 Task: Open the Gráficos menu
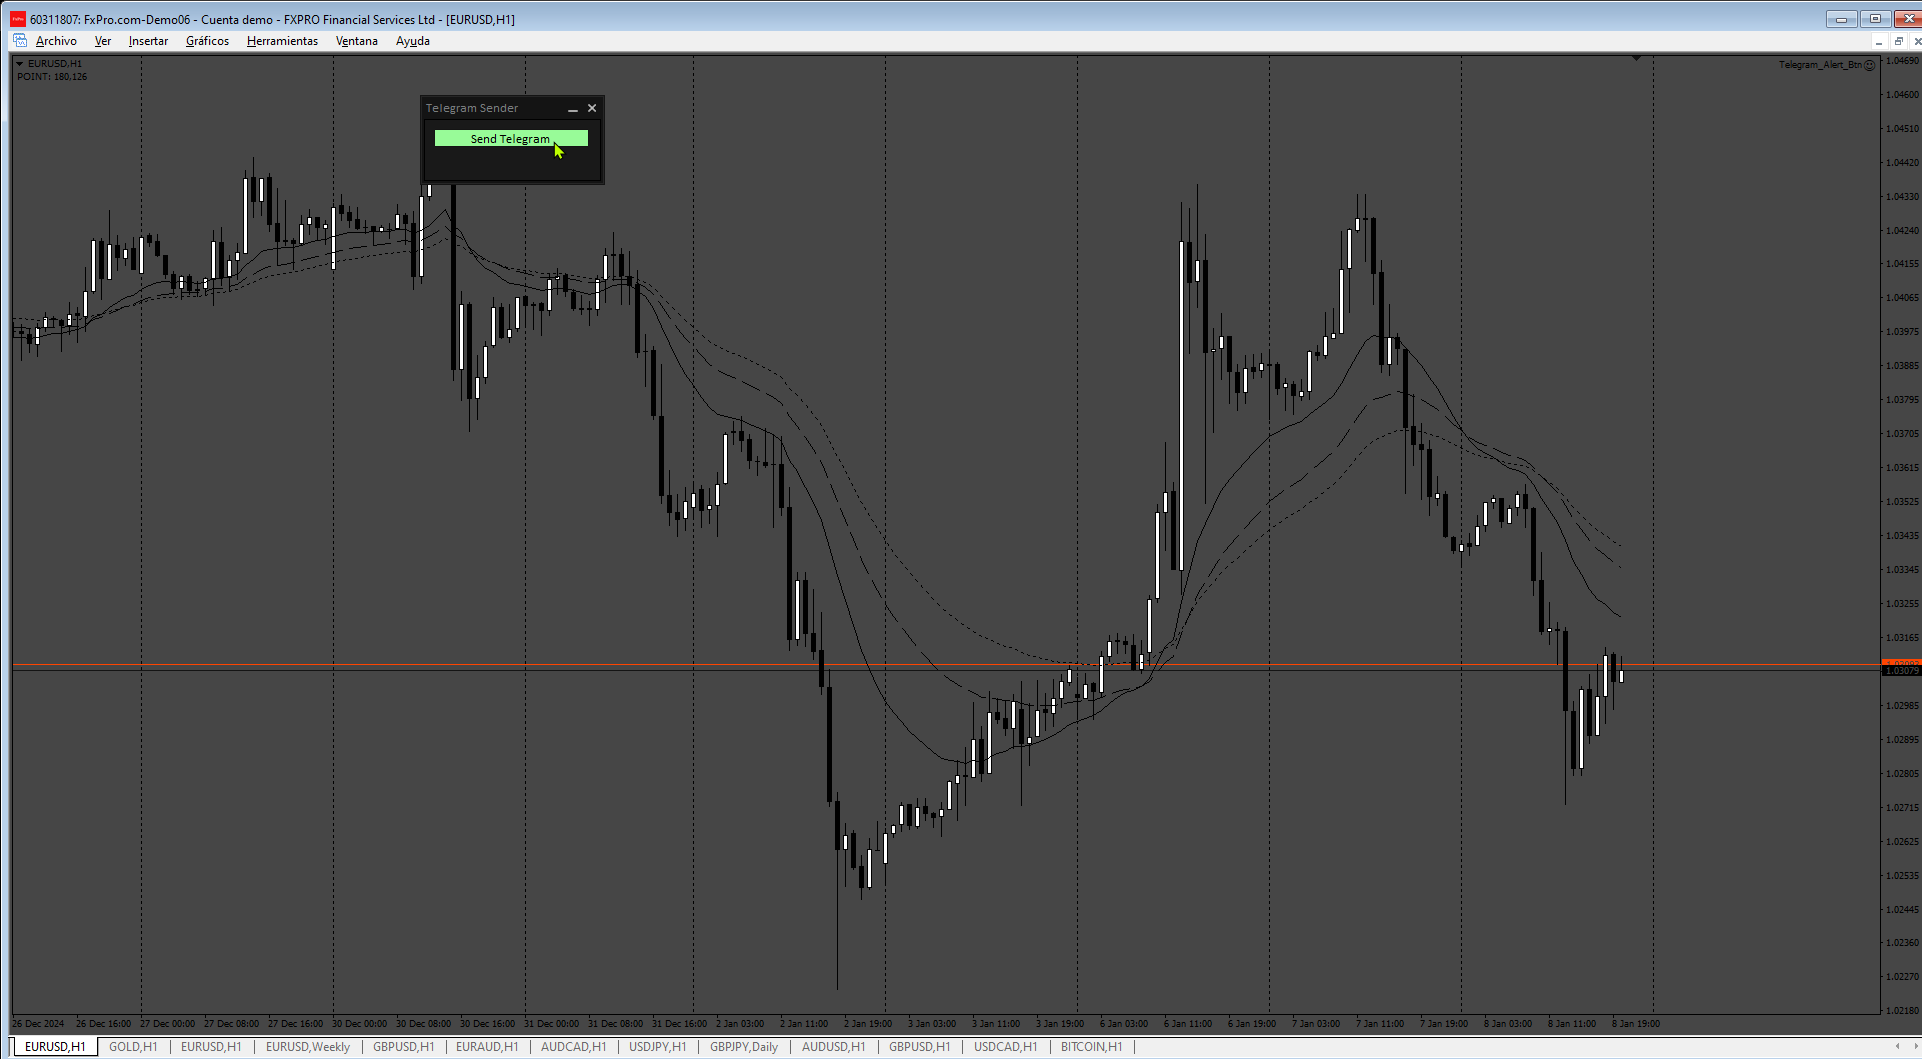point(207,41)
